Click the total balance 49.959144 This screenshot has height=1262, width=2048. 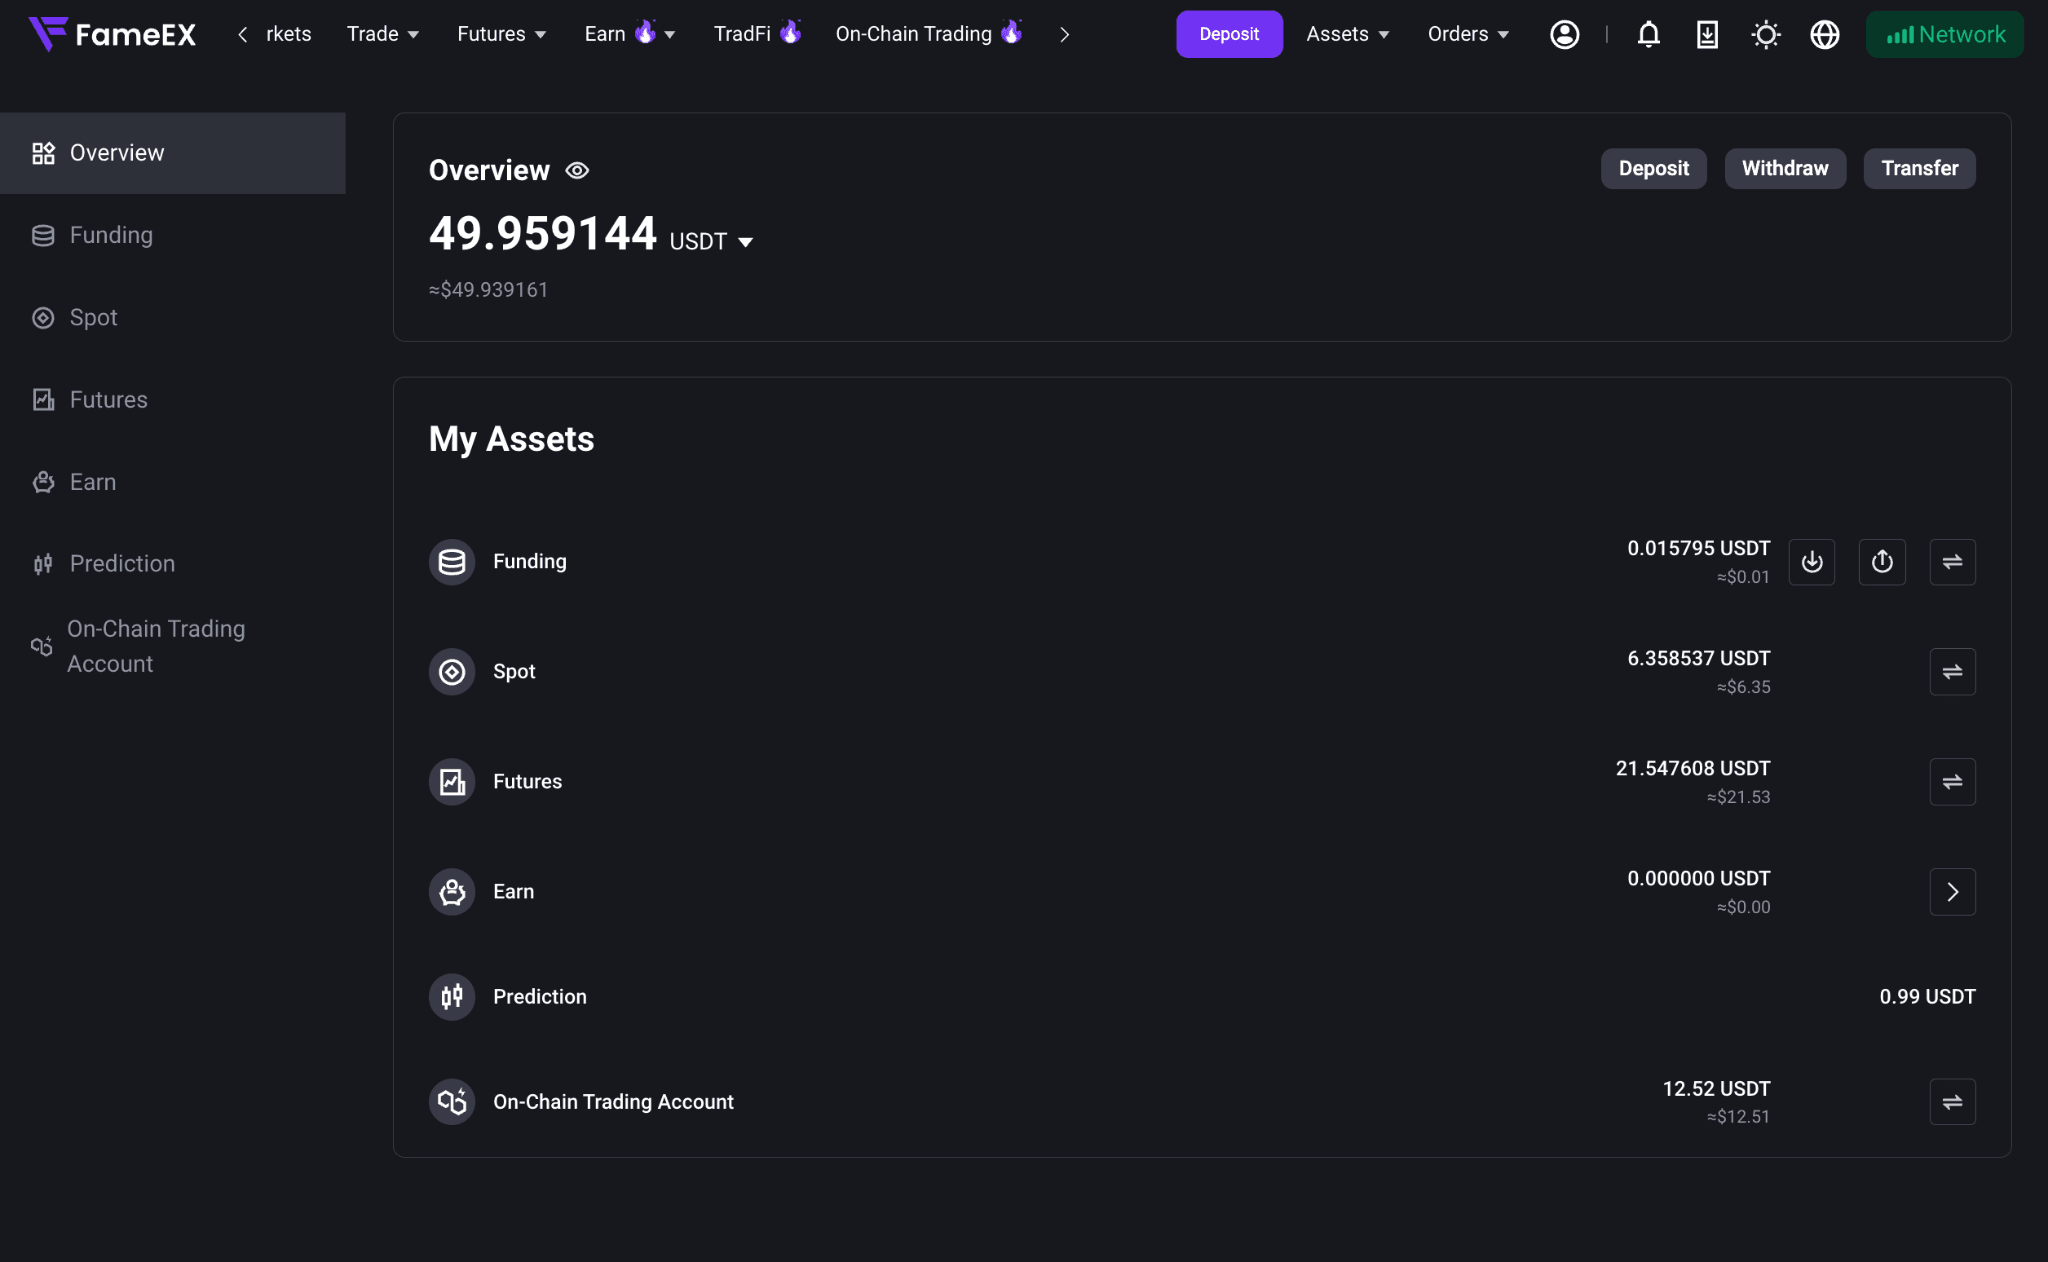coord(543,233)
